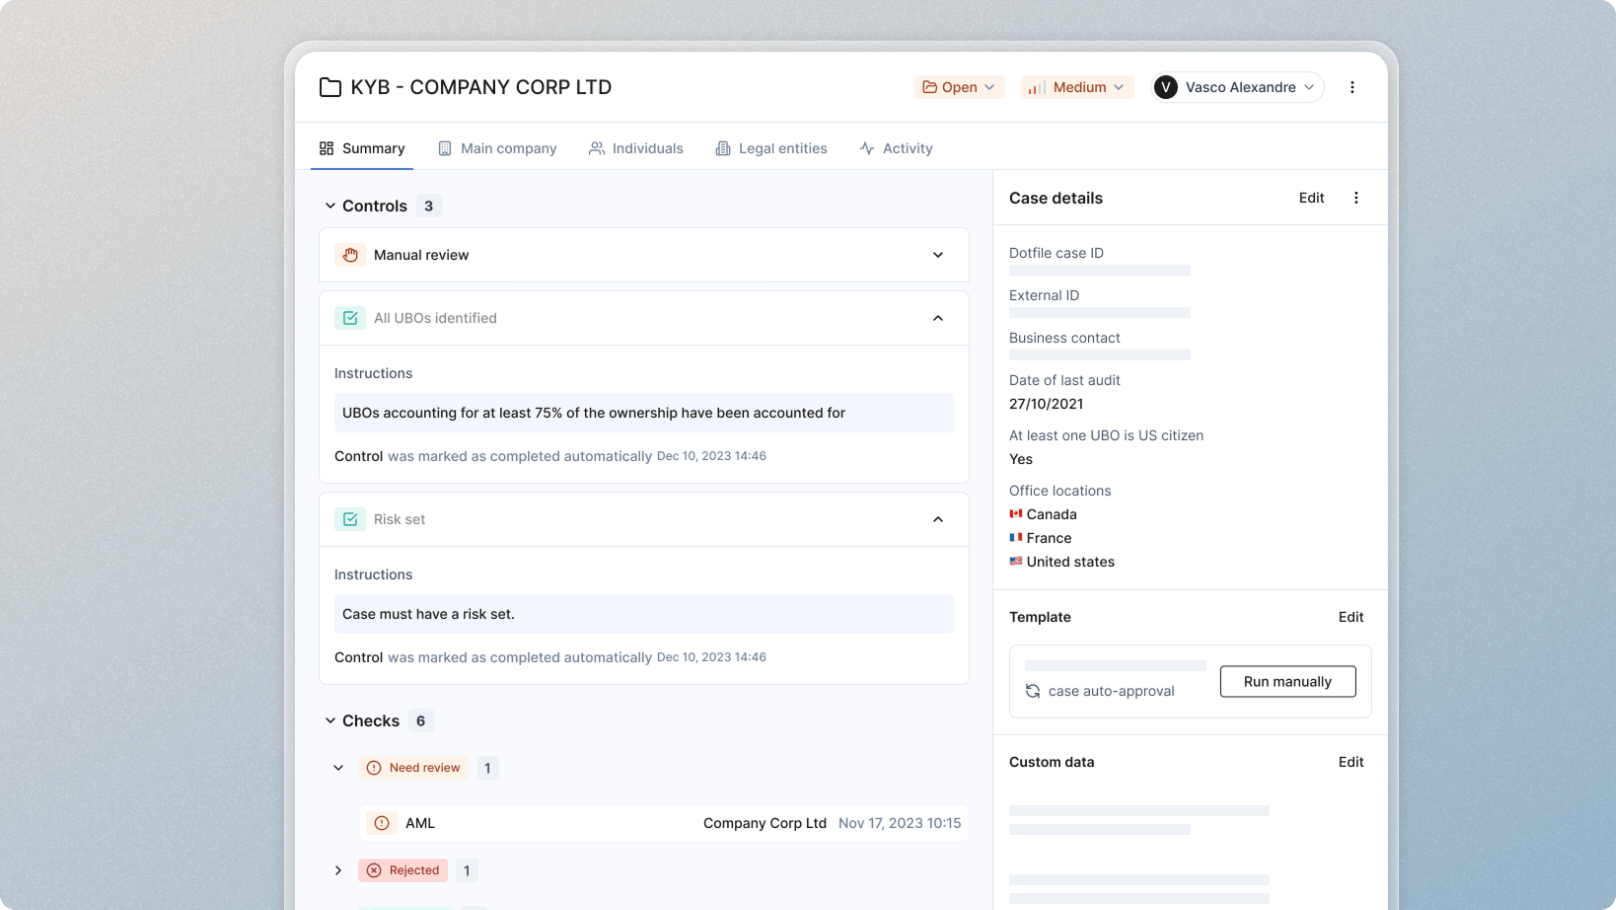
Task: Click the United States flag icon
Action: (x=1016, y=561)
